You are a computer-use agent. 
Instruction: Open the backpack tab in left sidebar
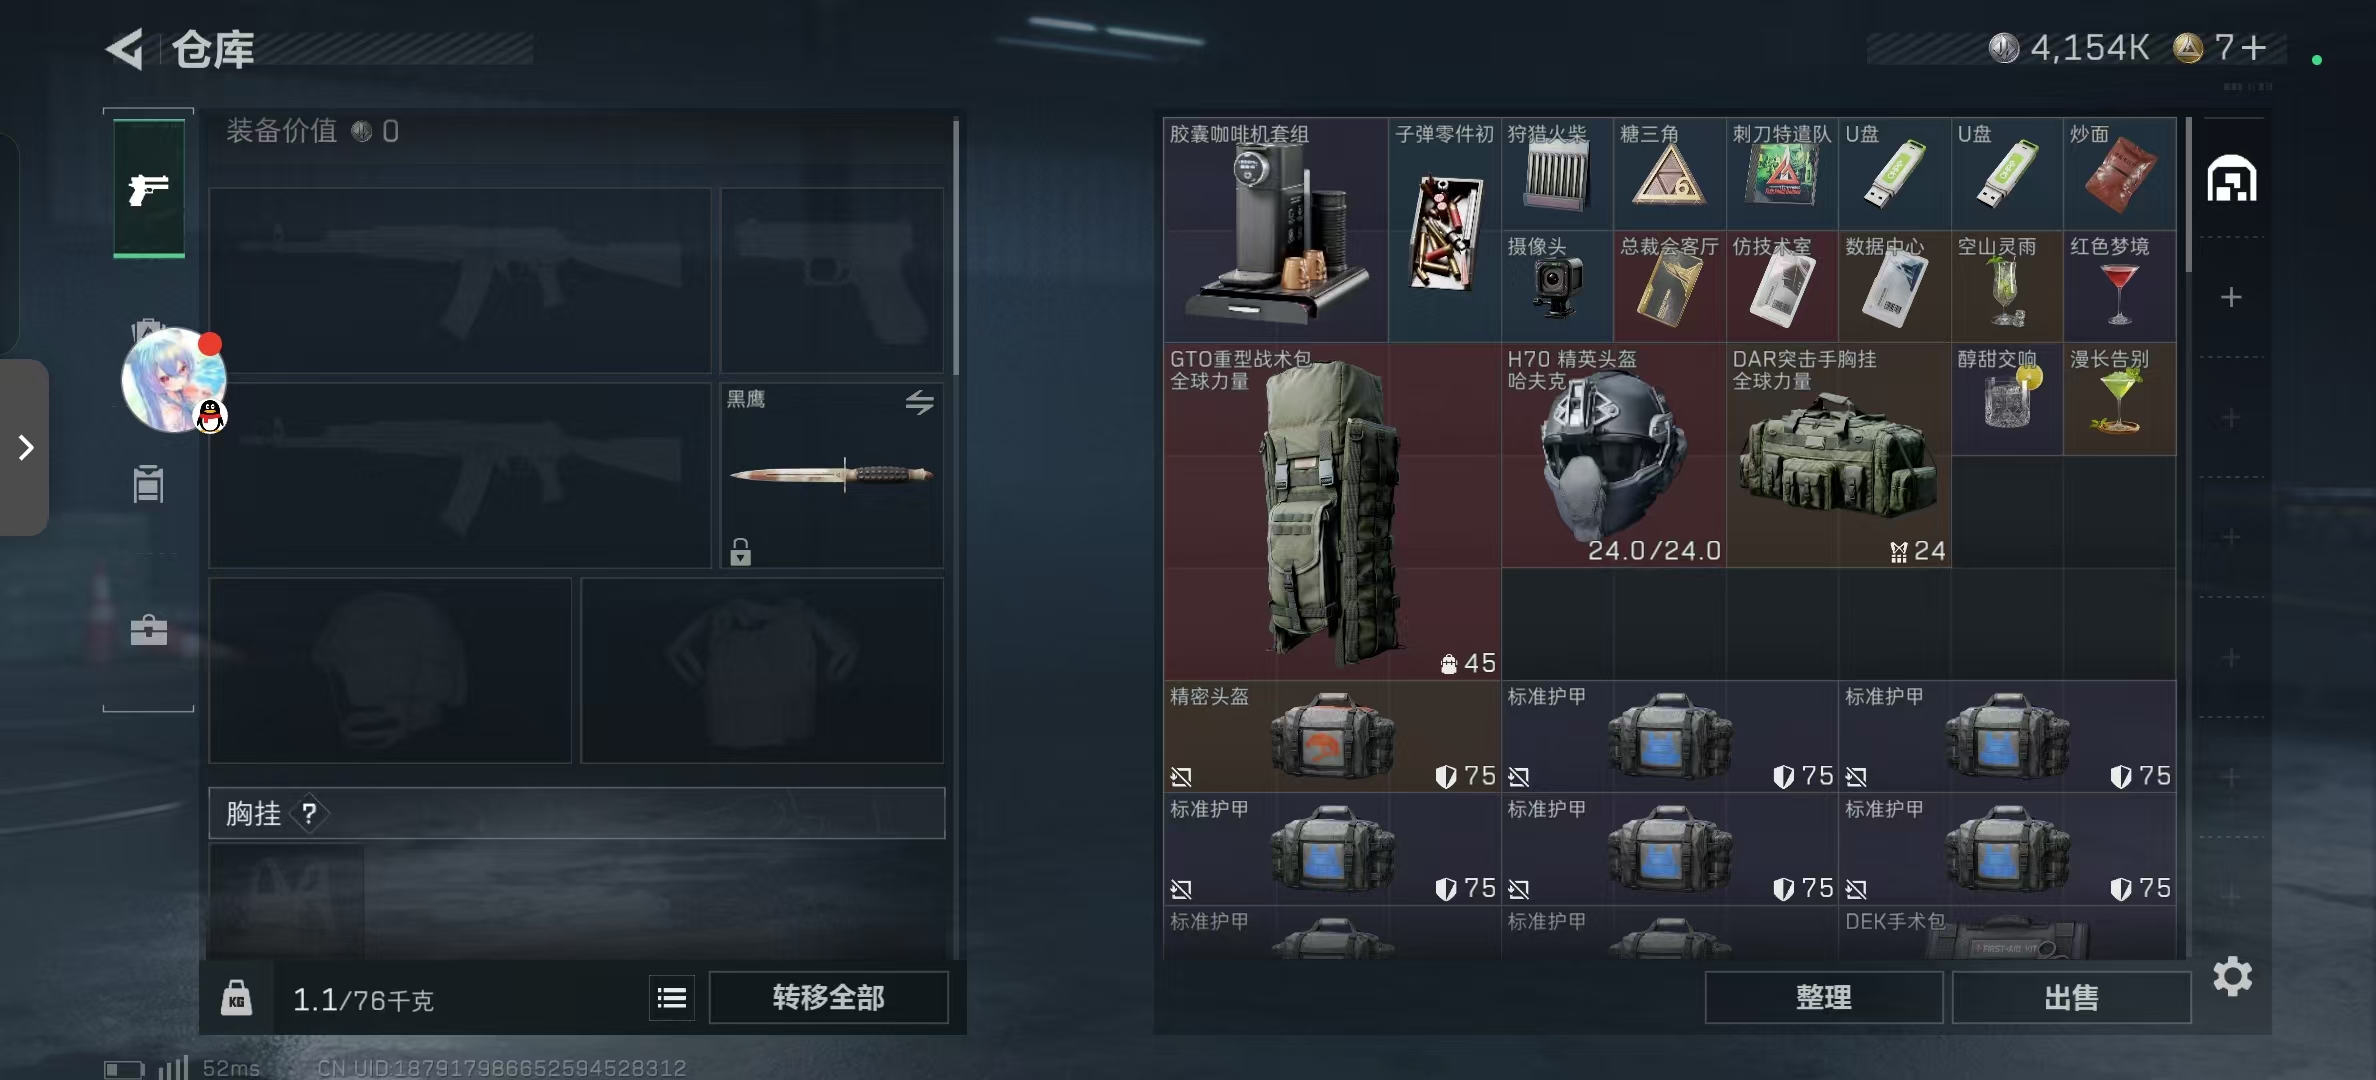(149, 485)
